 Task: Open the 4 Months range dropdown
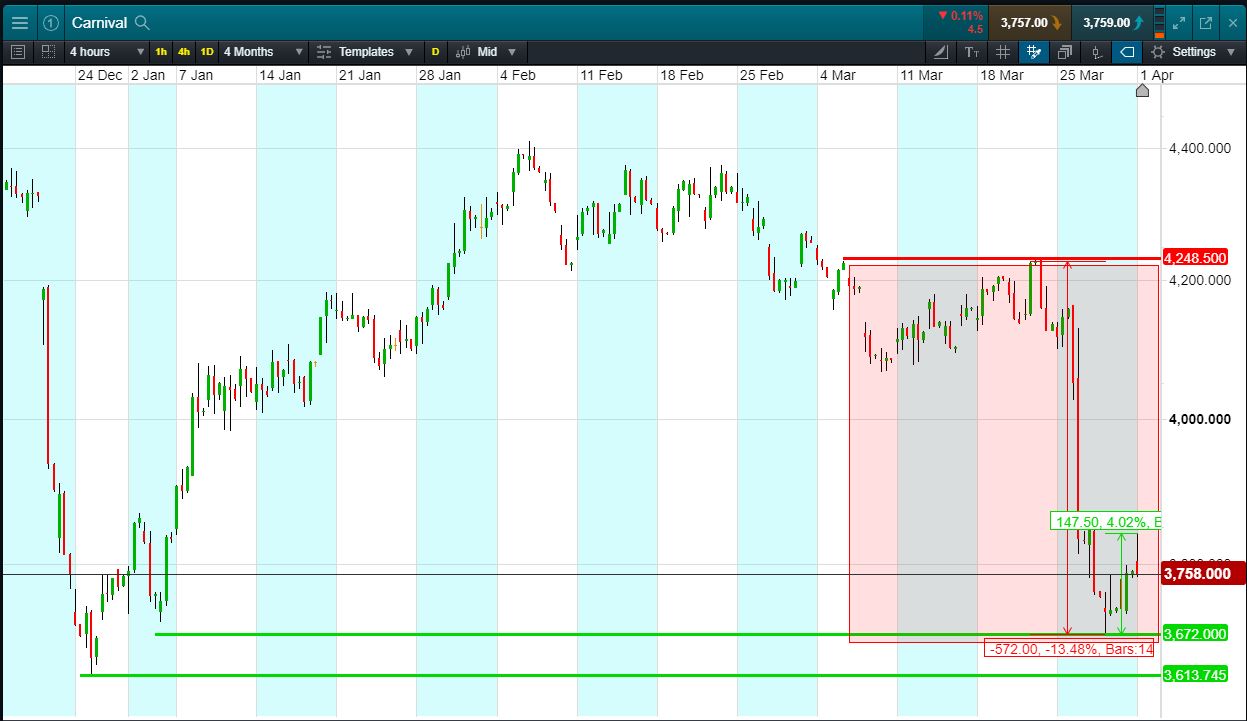(263, 52)
